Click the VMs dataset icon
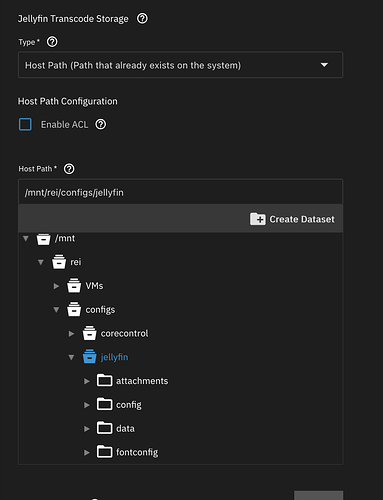This screenshot has width=383, height=500. coord(74,286)
